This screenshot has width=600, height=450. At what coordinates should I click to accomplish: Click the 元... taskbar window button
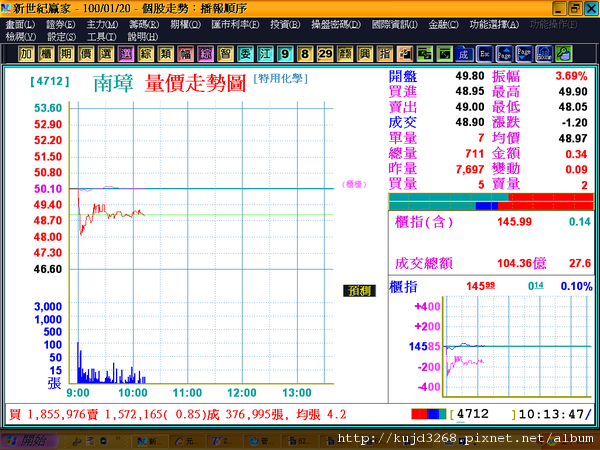tap(188, 442)
